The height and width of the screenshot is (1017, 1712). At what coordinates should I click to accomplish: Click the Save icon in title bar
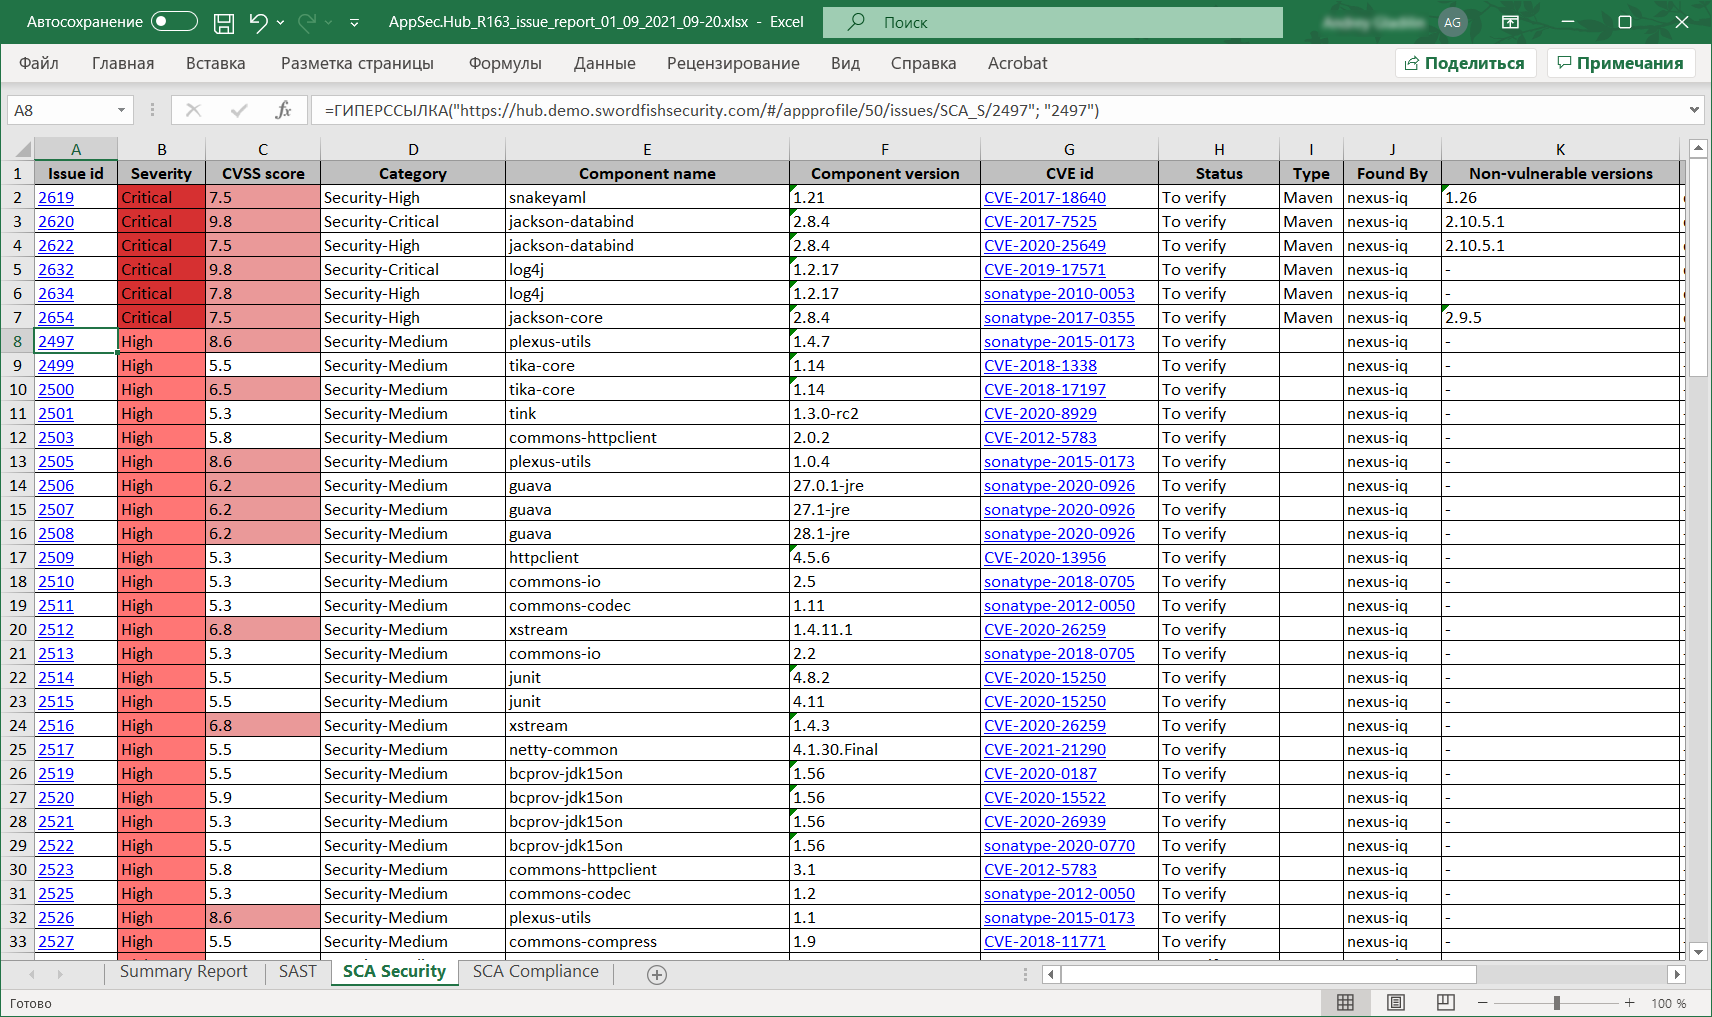(x=224, y=22)
